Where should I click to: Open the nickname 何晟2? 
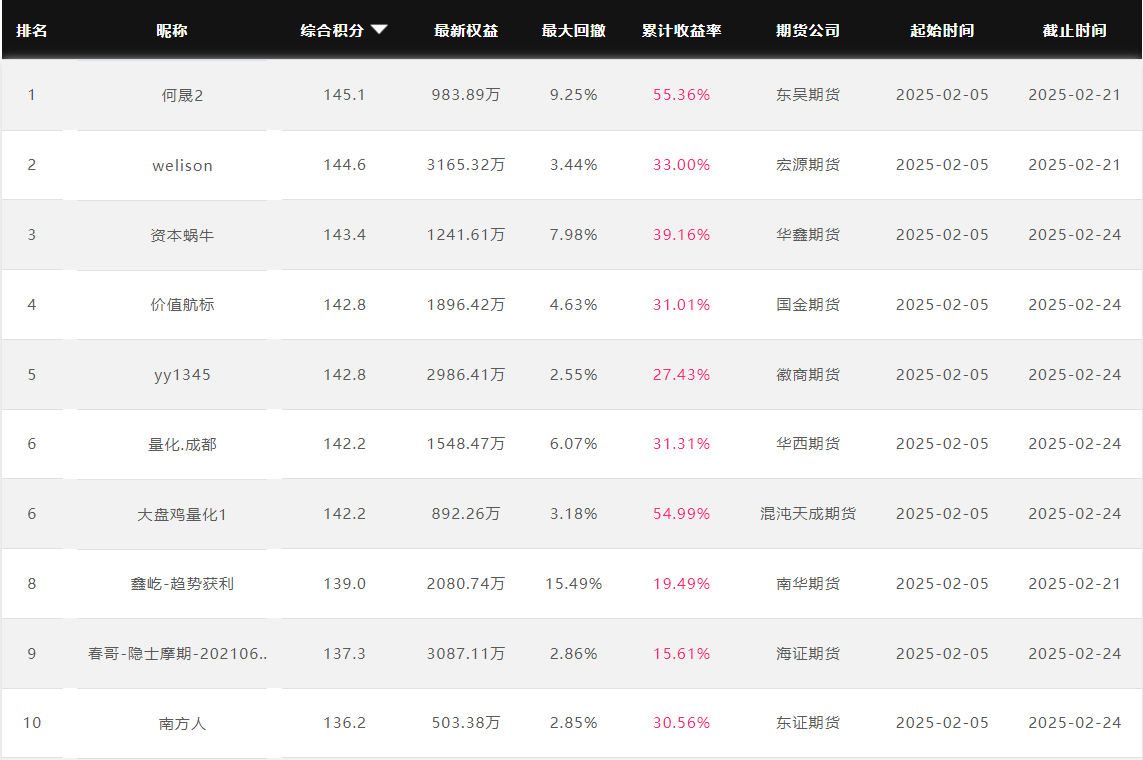coord(182,95)
